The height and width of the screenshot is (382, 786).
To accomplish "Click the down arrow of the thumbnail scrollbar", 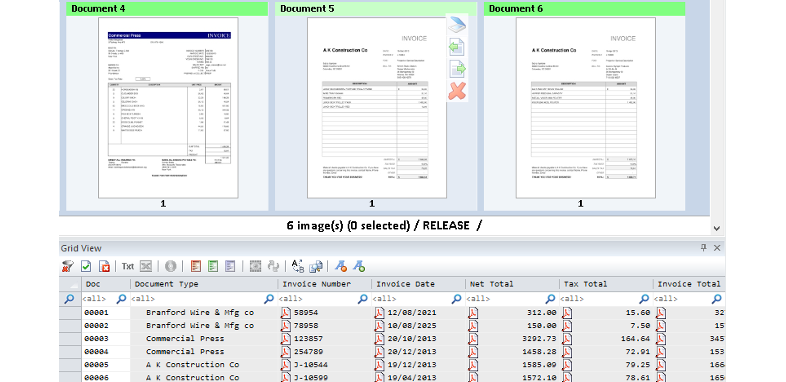I will [x=717, y=228].
